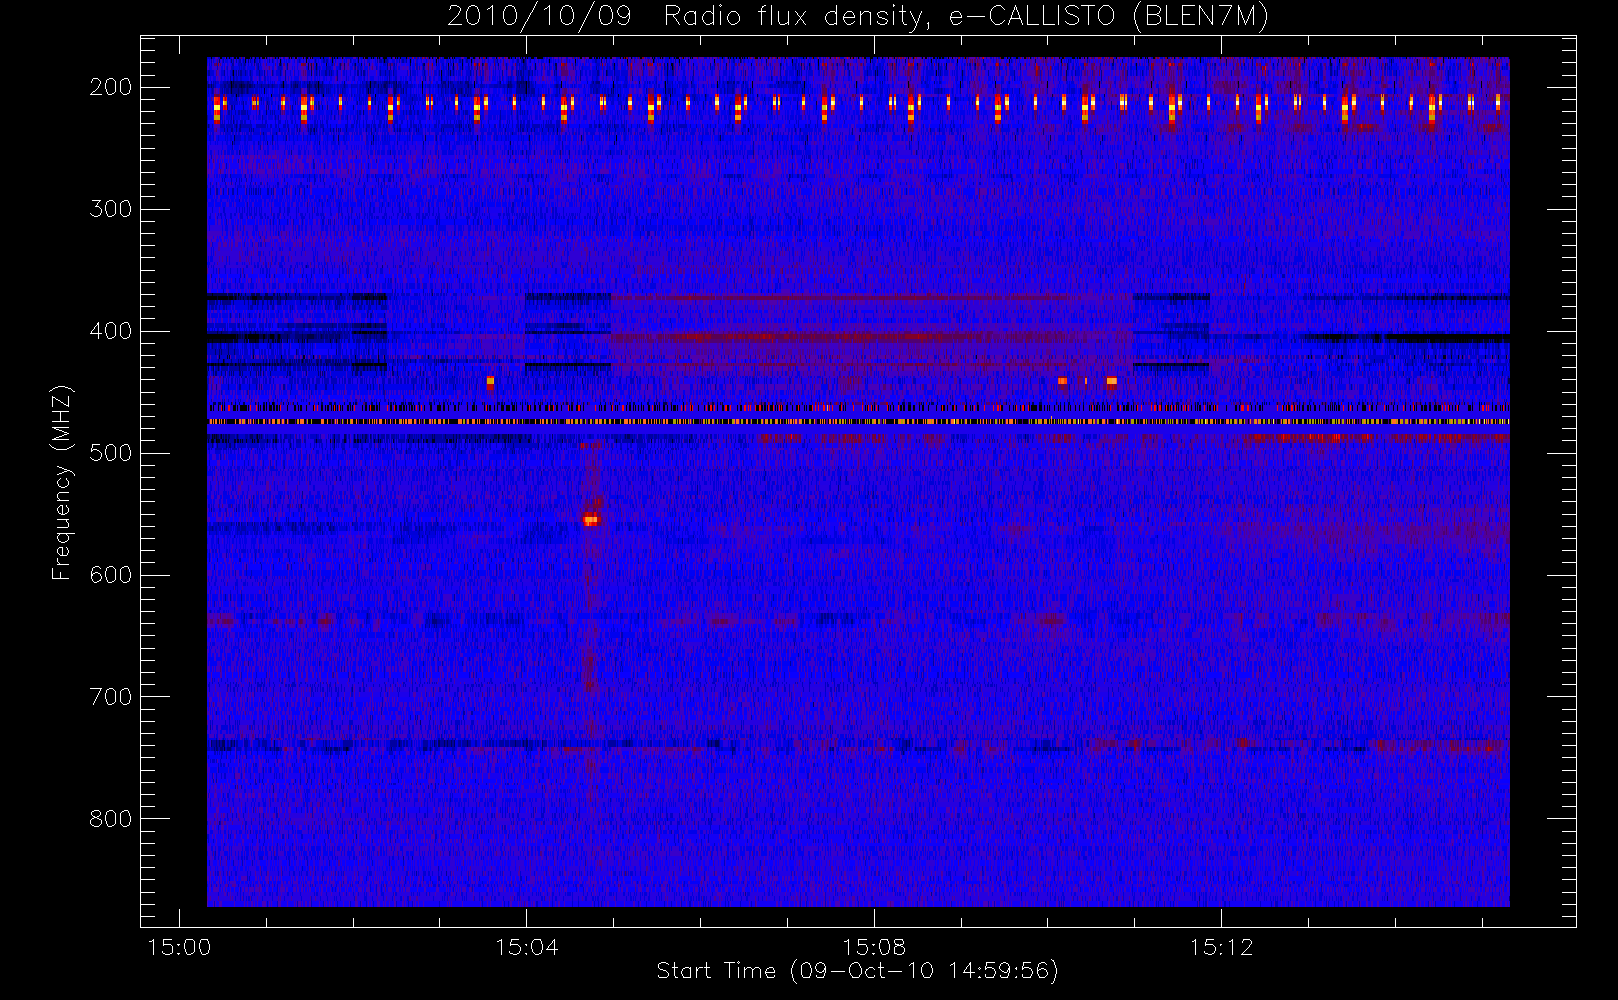
Task: Click the 'Frequency (MHz)' y-axis label
Action: tap(62, 482)
